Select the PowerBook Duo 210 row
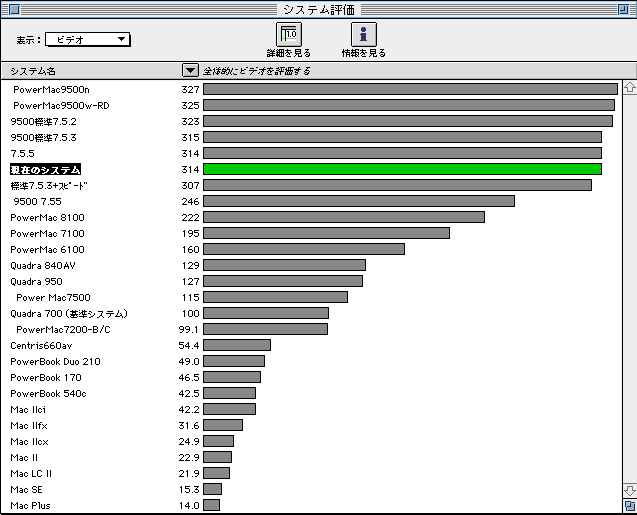This screenshot has width=637, height=515. pyautogui.click(x=311, y=361)
